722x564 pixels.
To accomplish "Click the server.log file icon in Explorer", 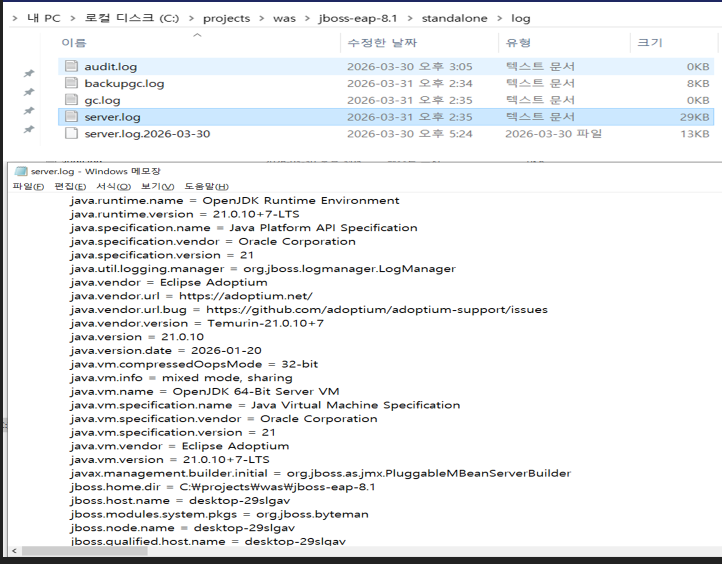I will pos(71,116).
